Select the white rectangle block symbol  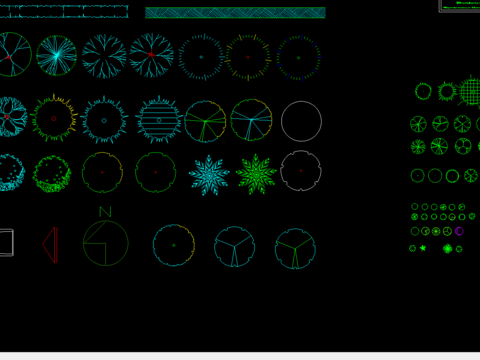pyautogui.click(x=7, y=243)
